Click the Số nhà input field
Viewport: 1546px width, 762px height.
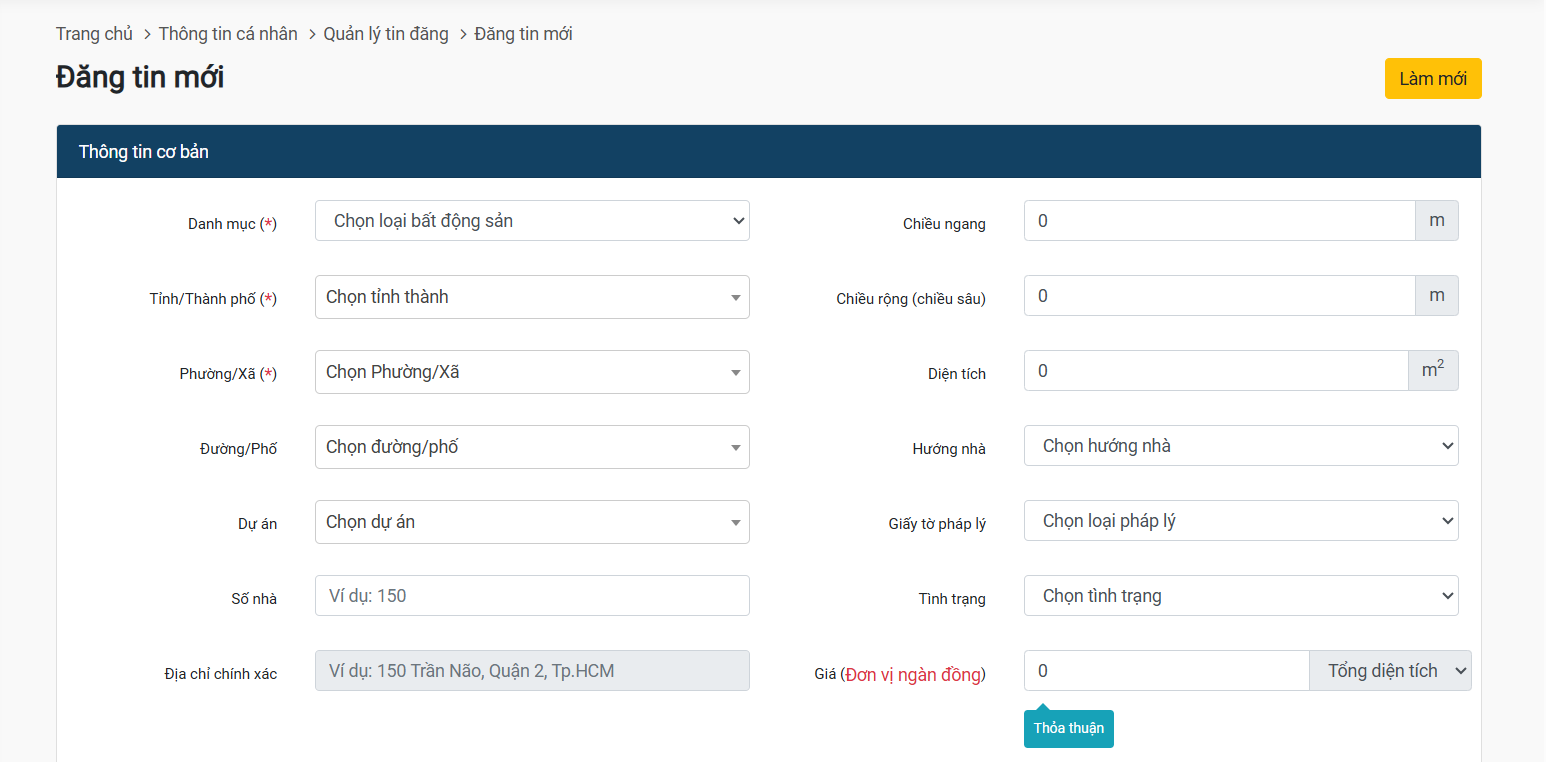pyautogui.click(x=531, y=596)
